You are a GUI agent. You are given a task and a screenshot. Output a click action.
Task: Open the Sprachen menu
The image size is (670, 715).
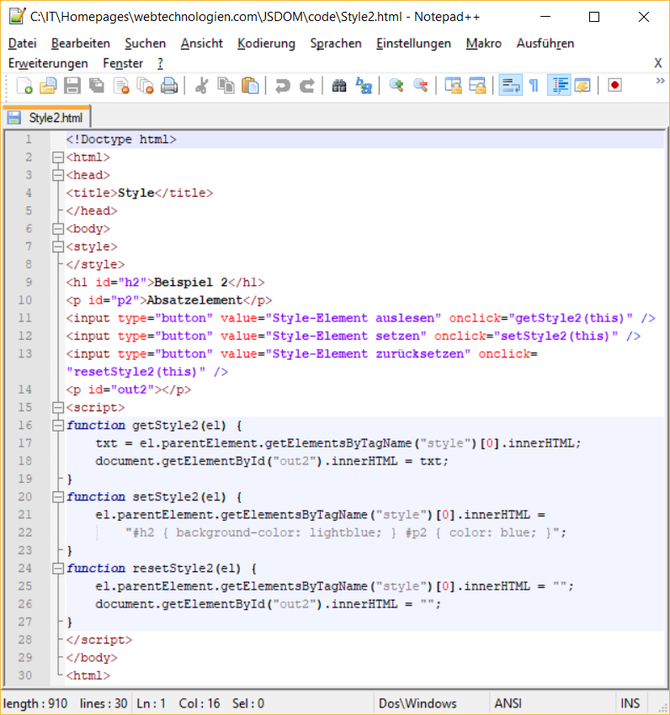(336, 43)
